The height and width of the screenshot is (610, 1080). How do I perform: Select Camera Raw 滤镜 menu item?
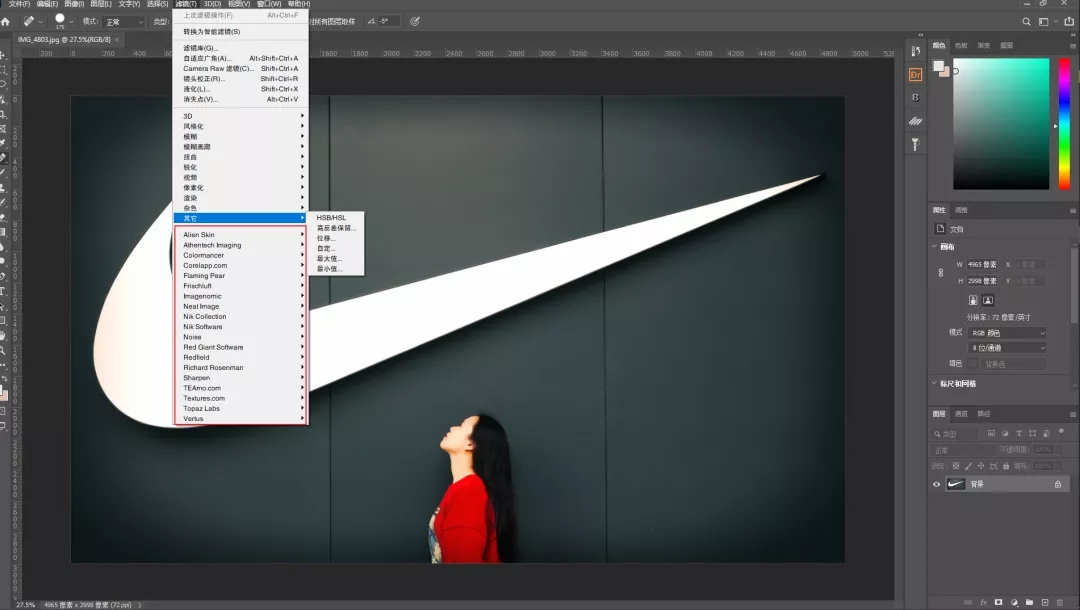point(240,69)
